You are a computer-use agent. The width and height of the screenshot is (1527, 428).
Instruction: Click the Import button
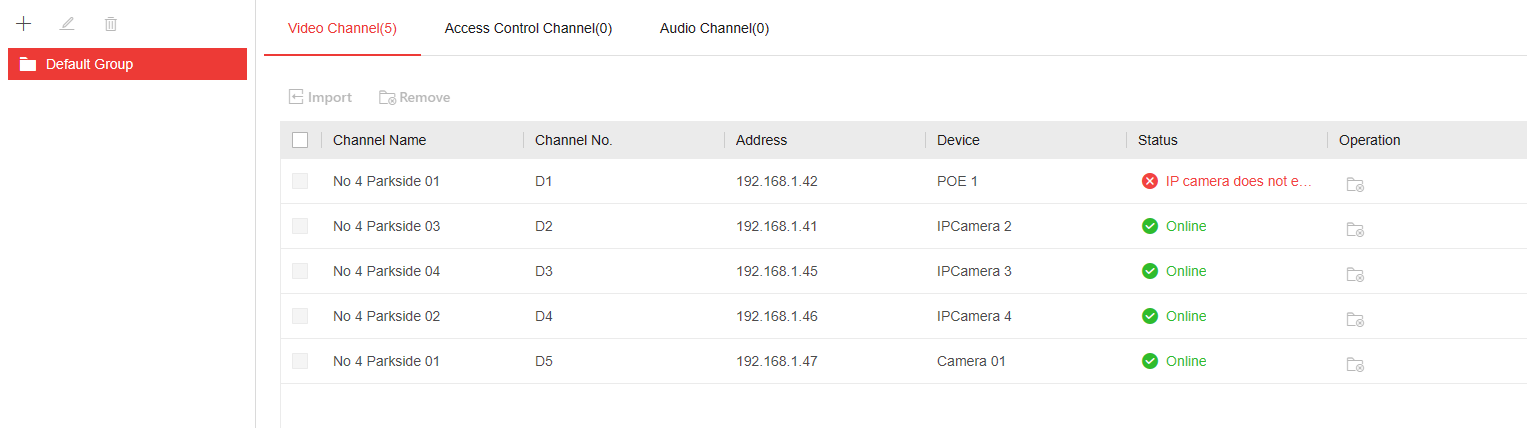(320, 97)
